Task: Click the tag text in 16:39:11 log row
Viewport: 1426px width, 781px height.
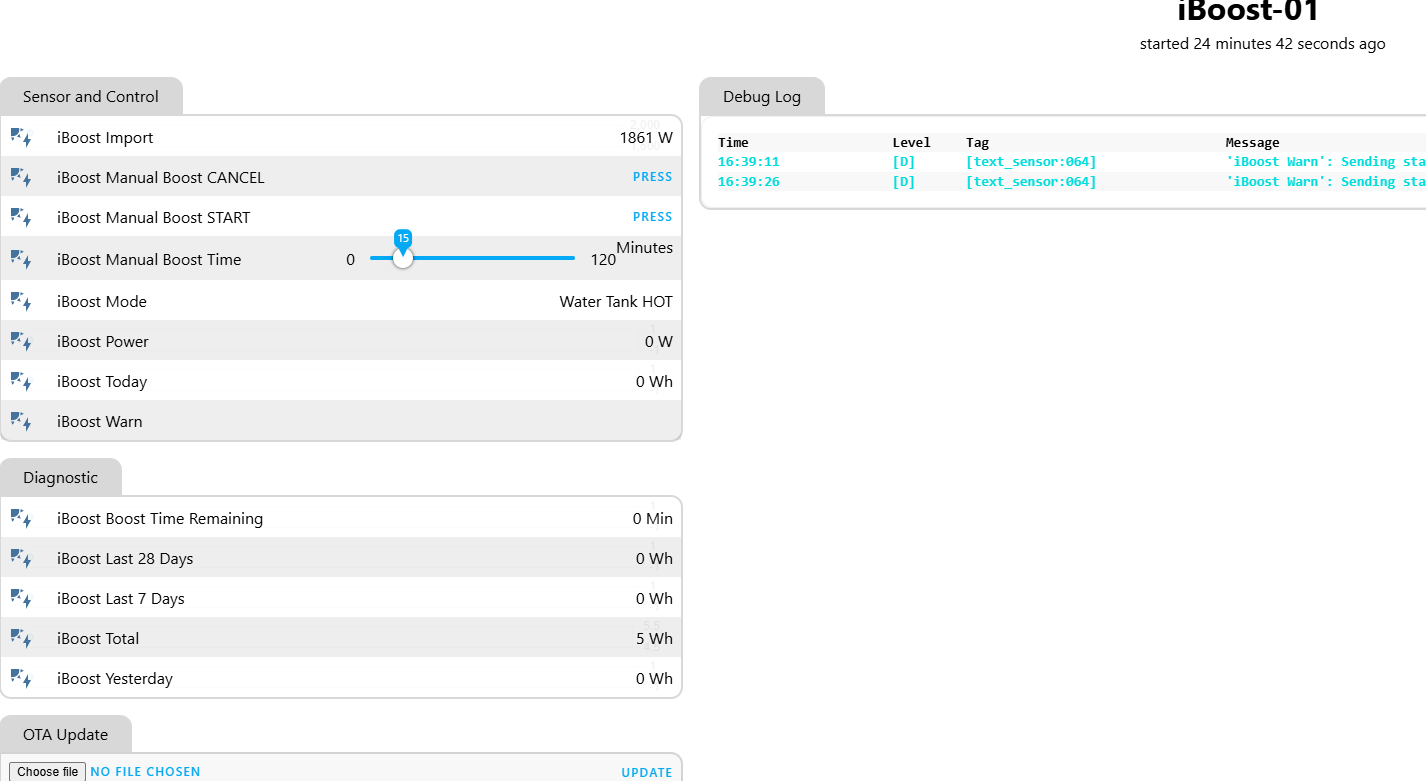Action: tap(1031, 162)
